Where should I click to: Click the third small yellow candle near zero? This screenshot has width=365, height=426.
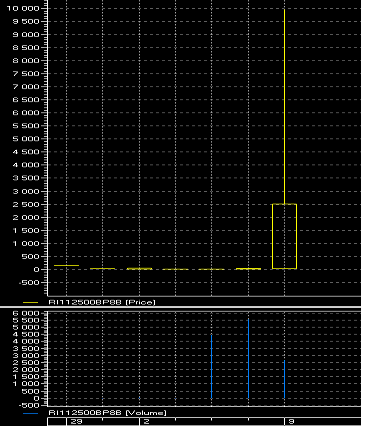(139, 269)
